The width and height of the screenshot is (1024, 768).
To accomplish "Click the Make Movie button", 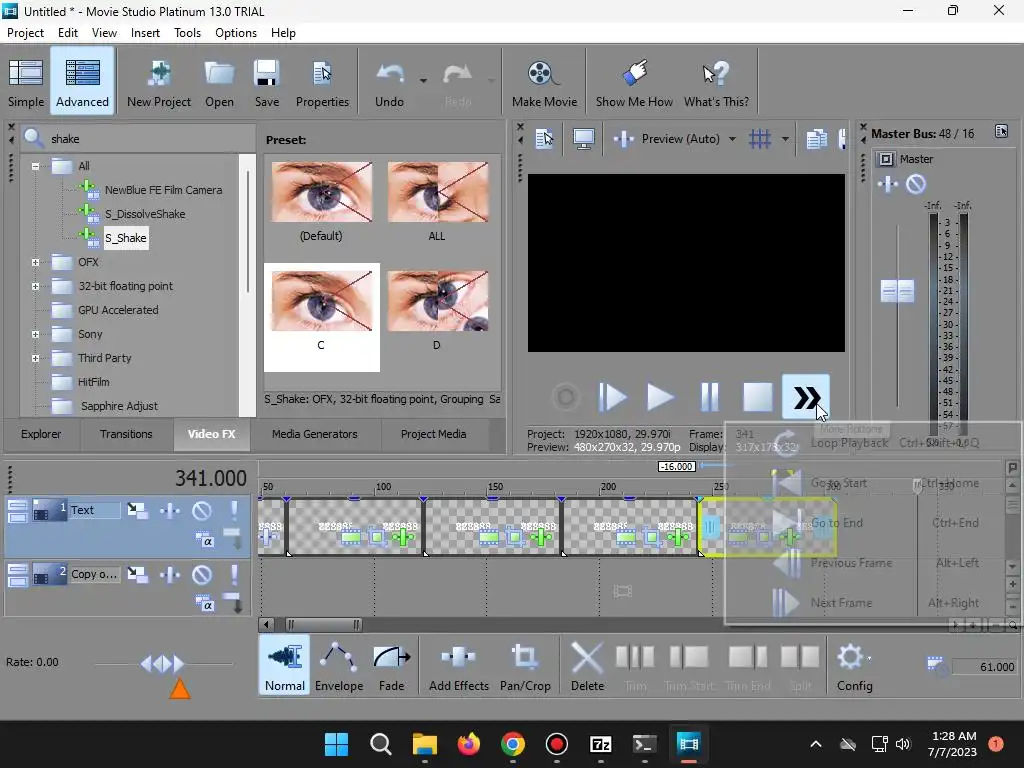I will tap(544, 82).
